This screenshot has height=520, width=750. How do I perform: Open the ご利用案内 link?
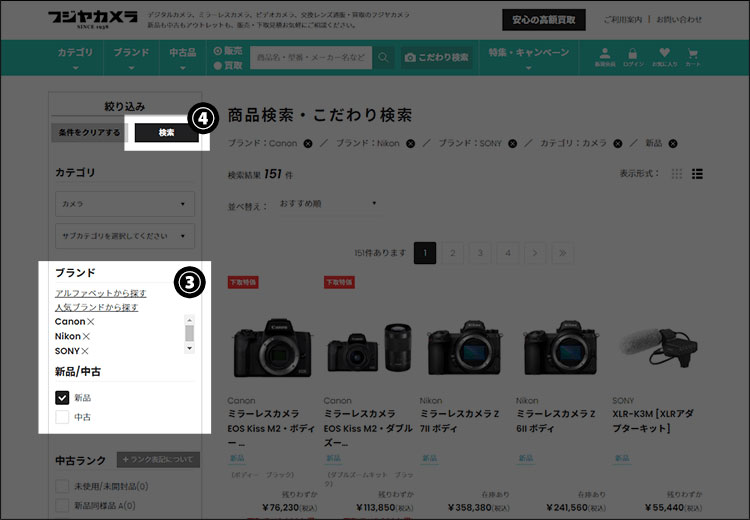(623, 20)
